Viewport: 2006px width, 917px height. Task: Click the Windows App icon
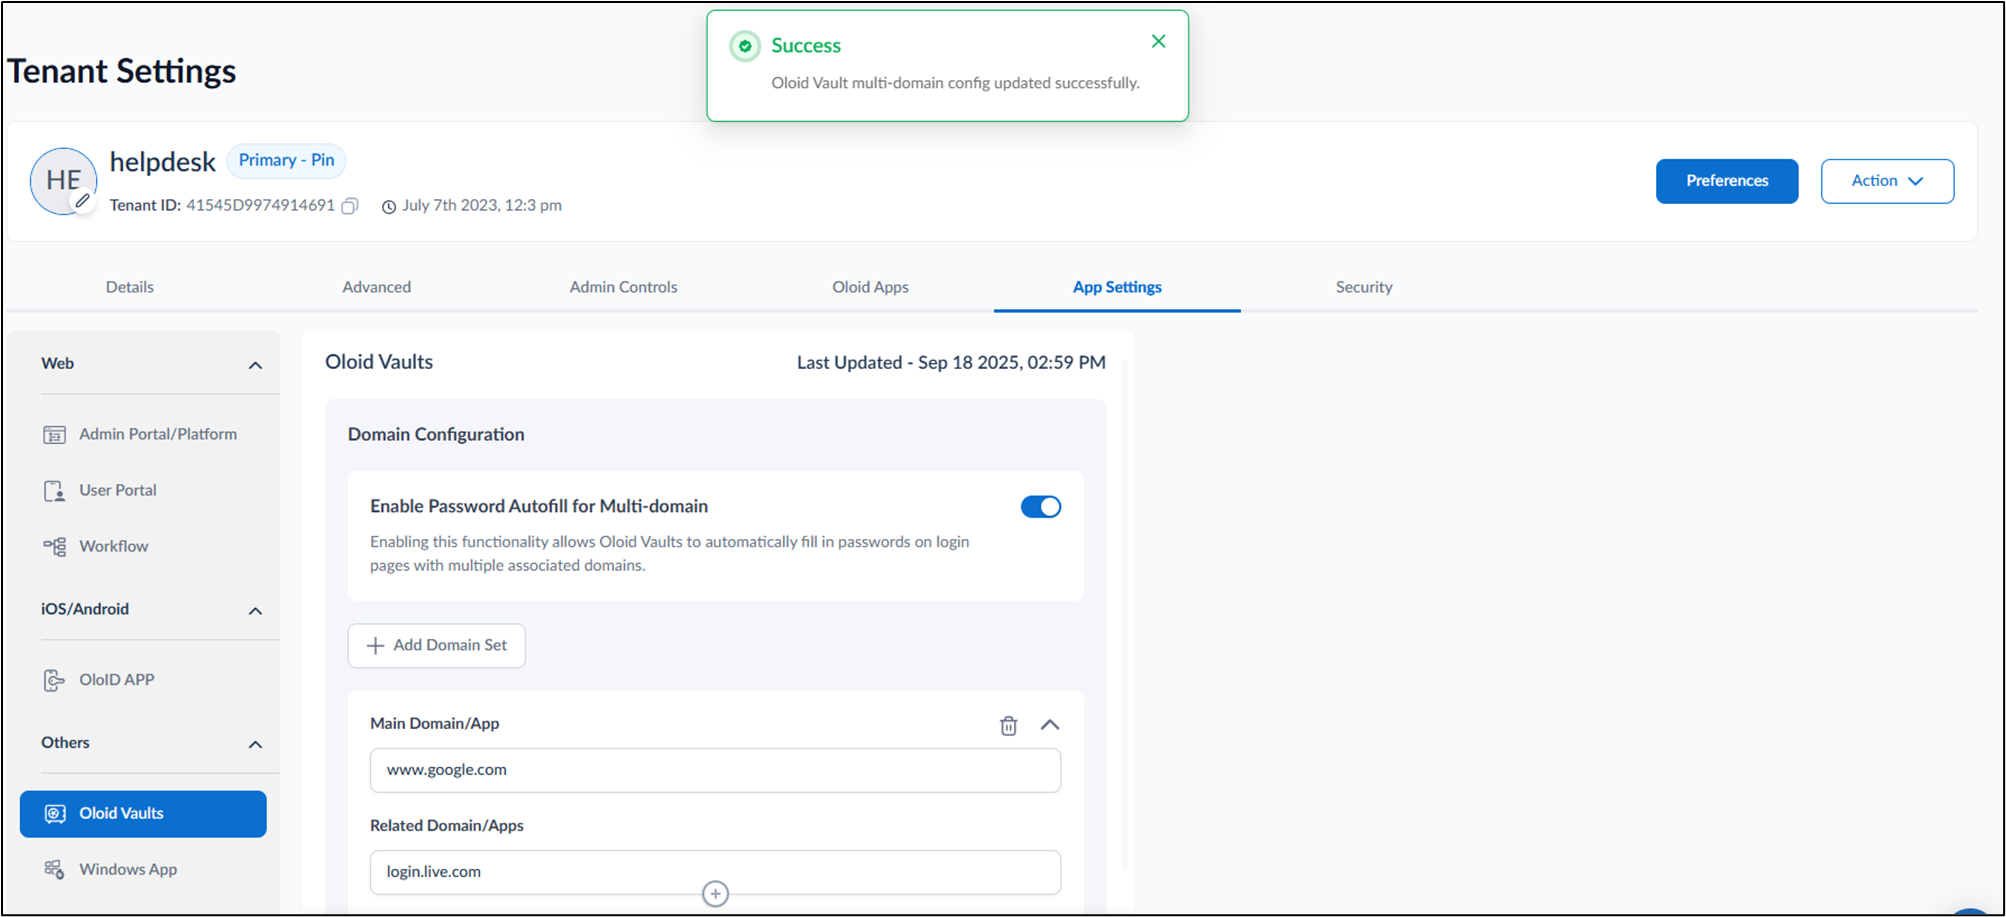click(x=54, y=870)
